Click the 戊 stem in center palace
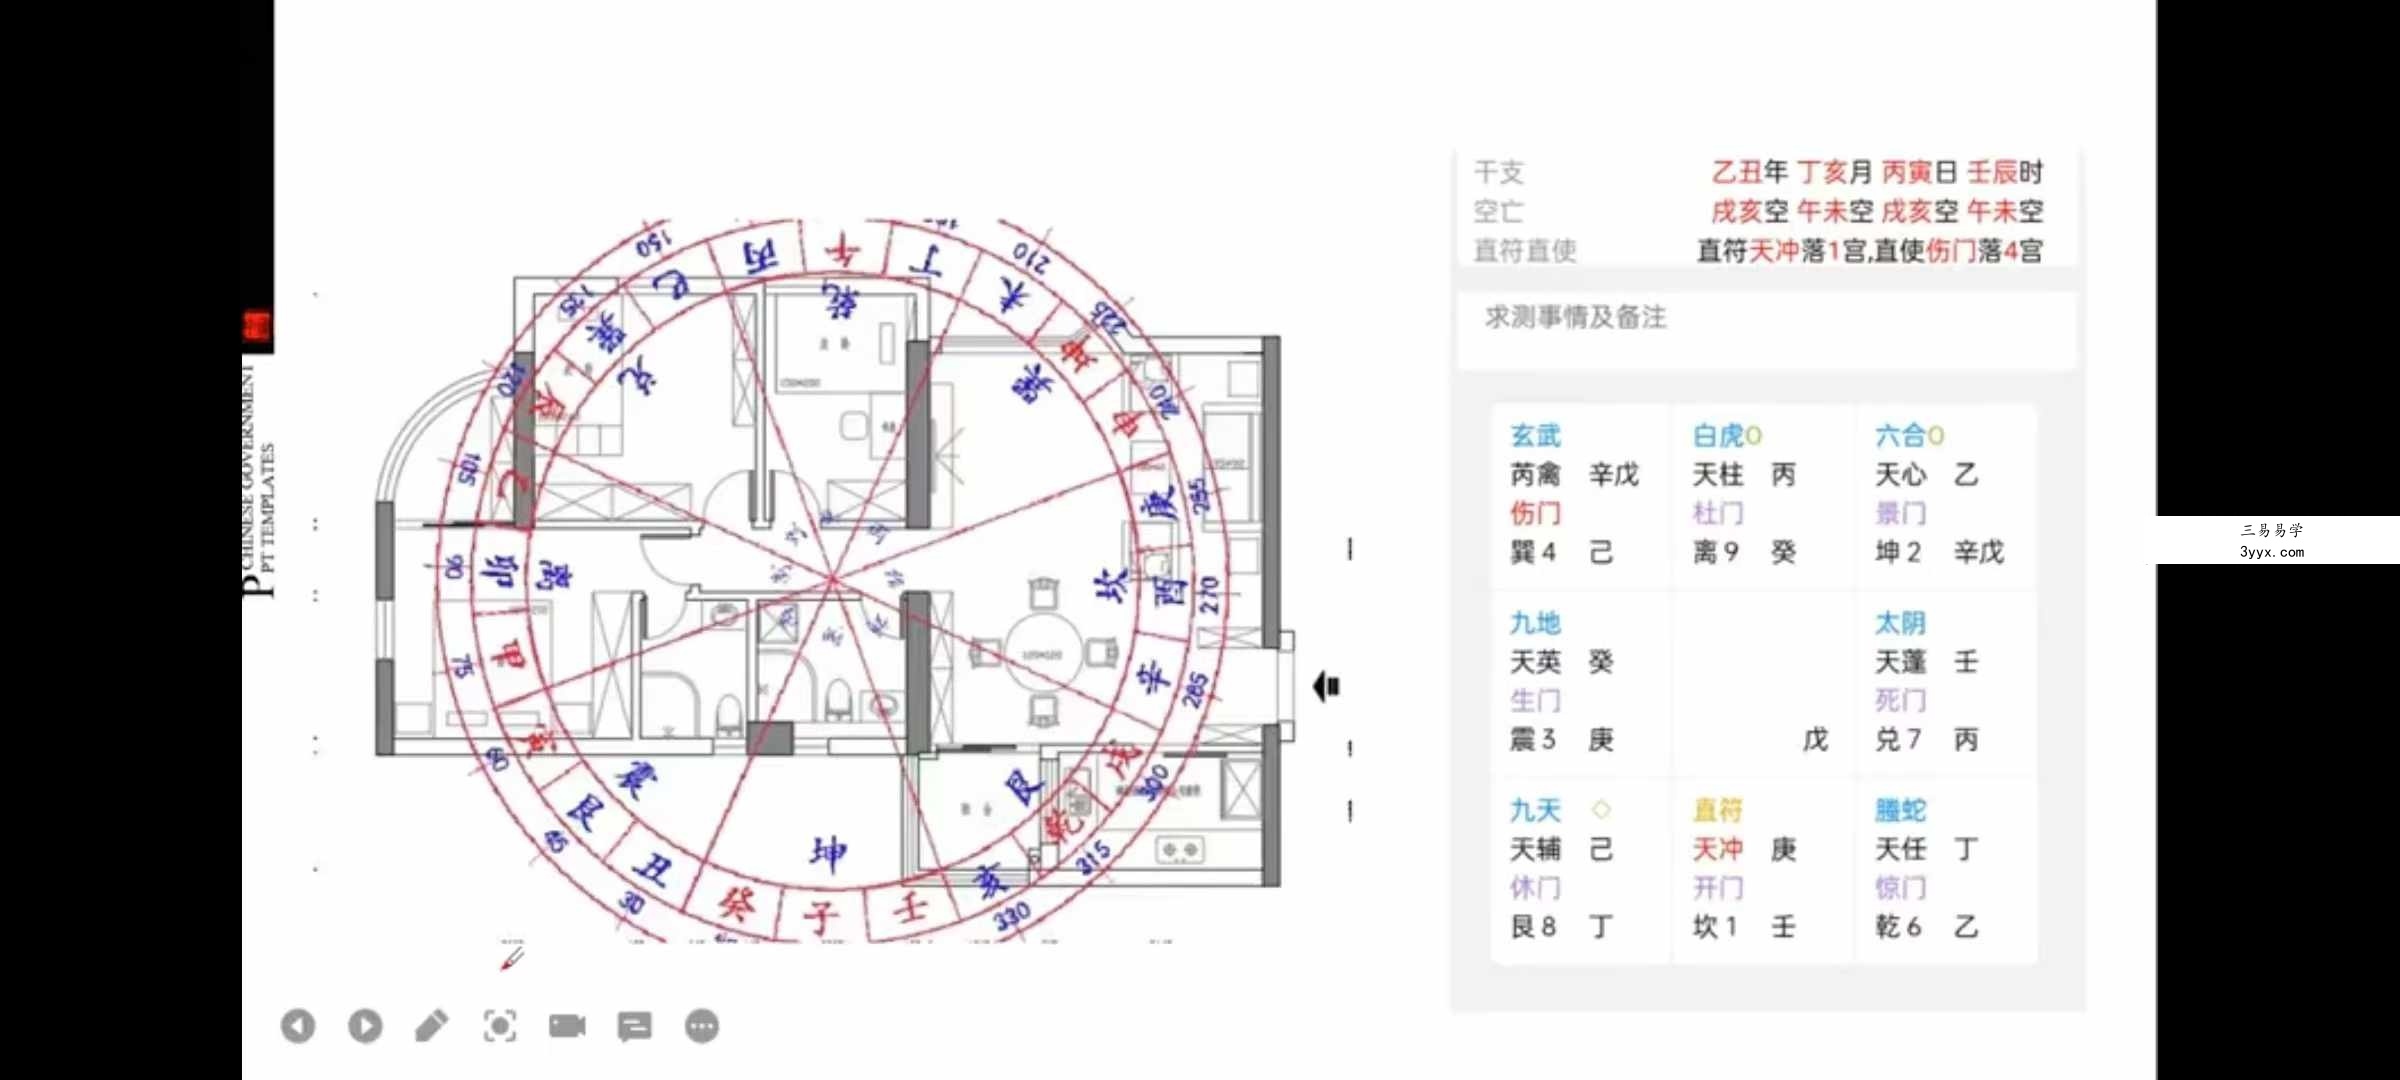 (1815, 739)
